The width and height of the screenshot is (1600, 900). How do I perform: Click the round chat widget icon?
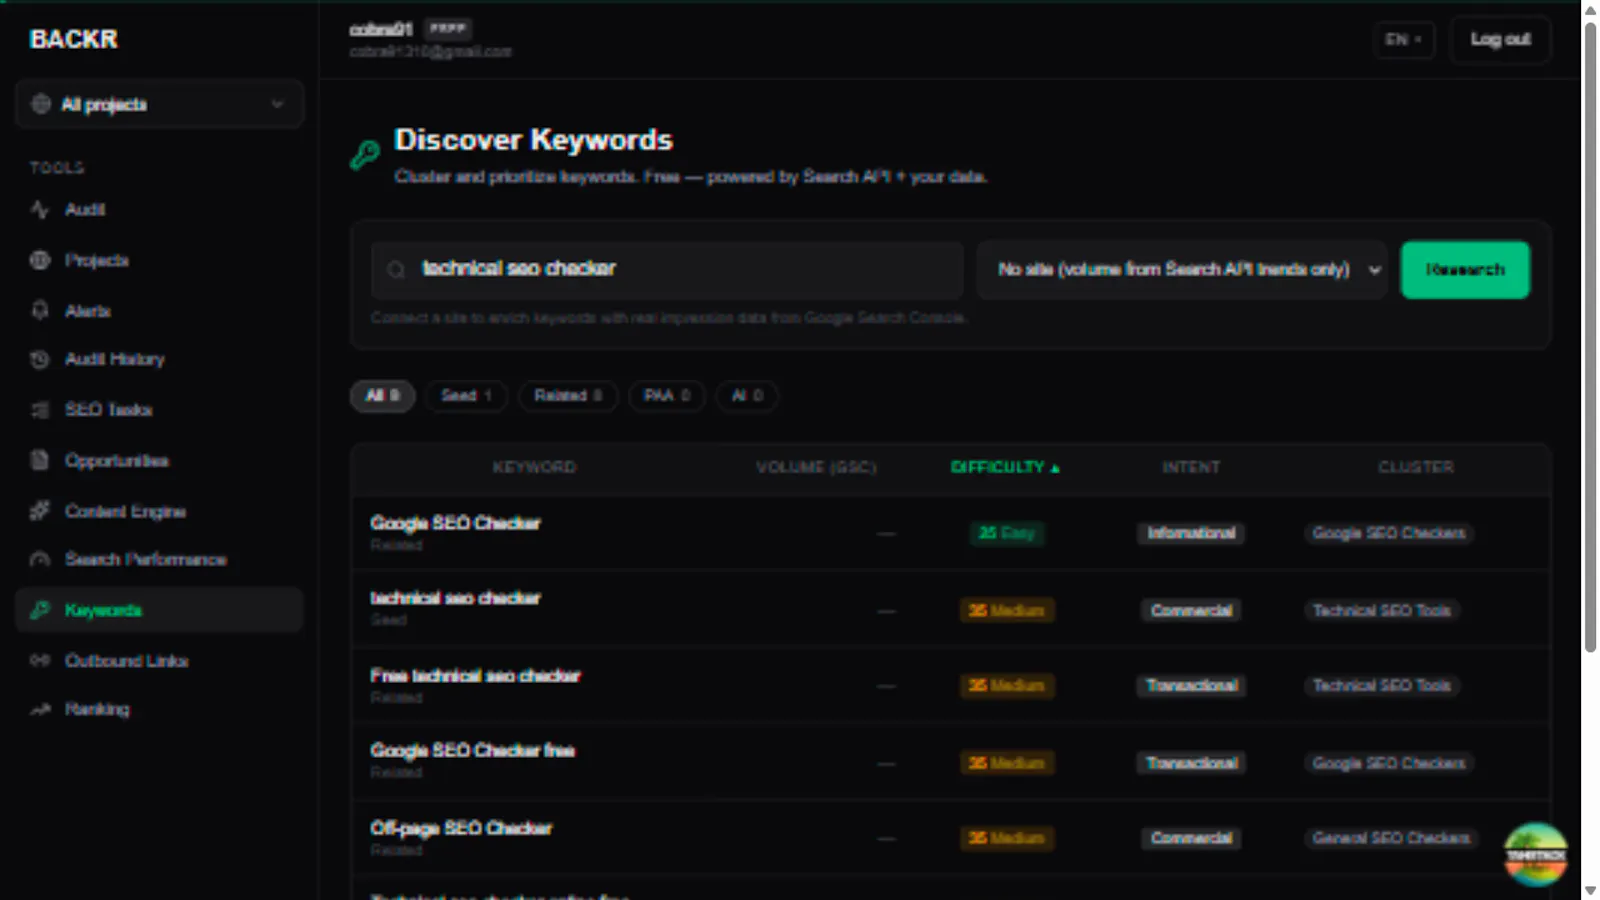point(1536,854)
